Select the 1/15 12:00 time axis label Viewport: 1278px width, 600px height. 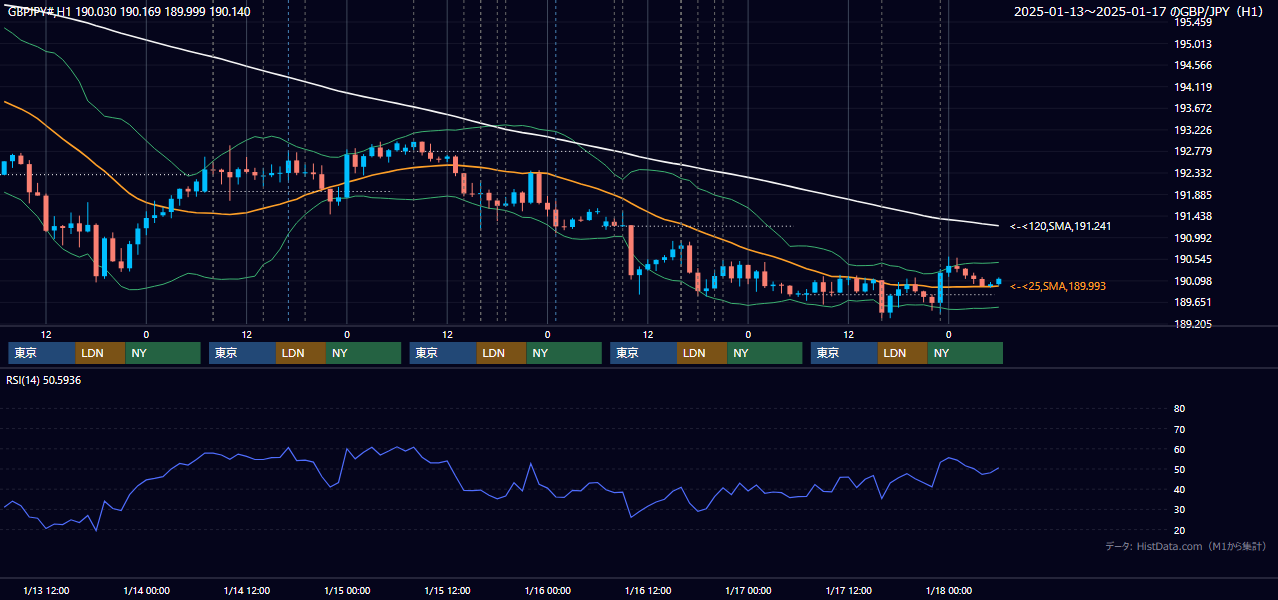click(447, 590)
